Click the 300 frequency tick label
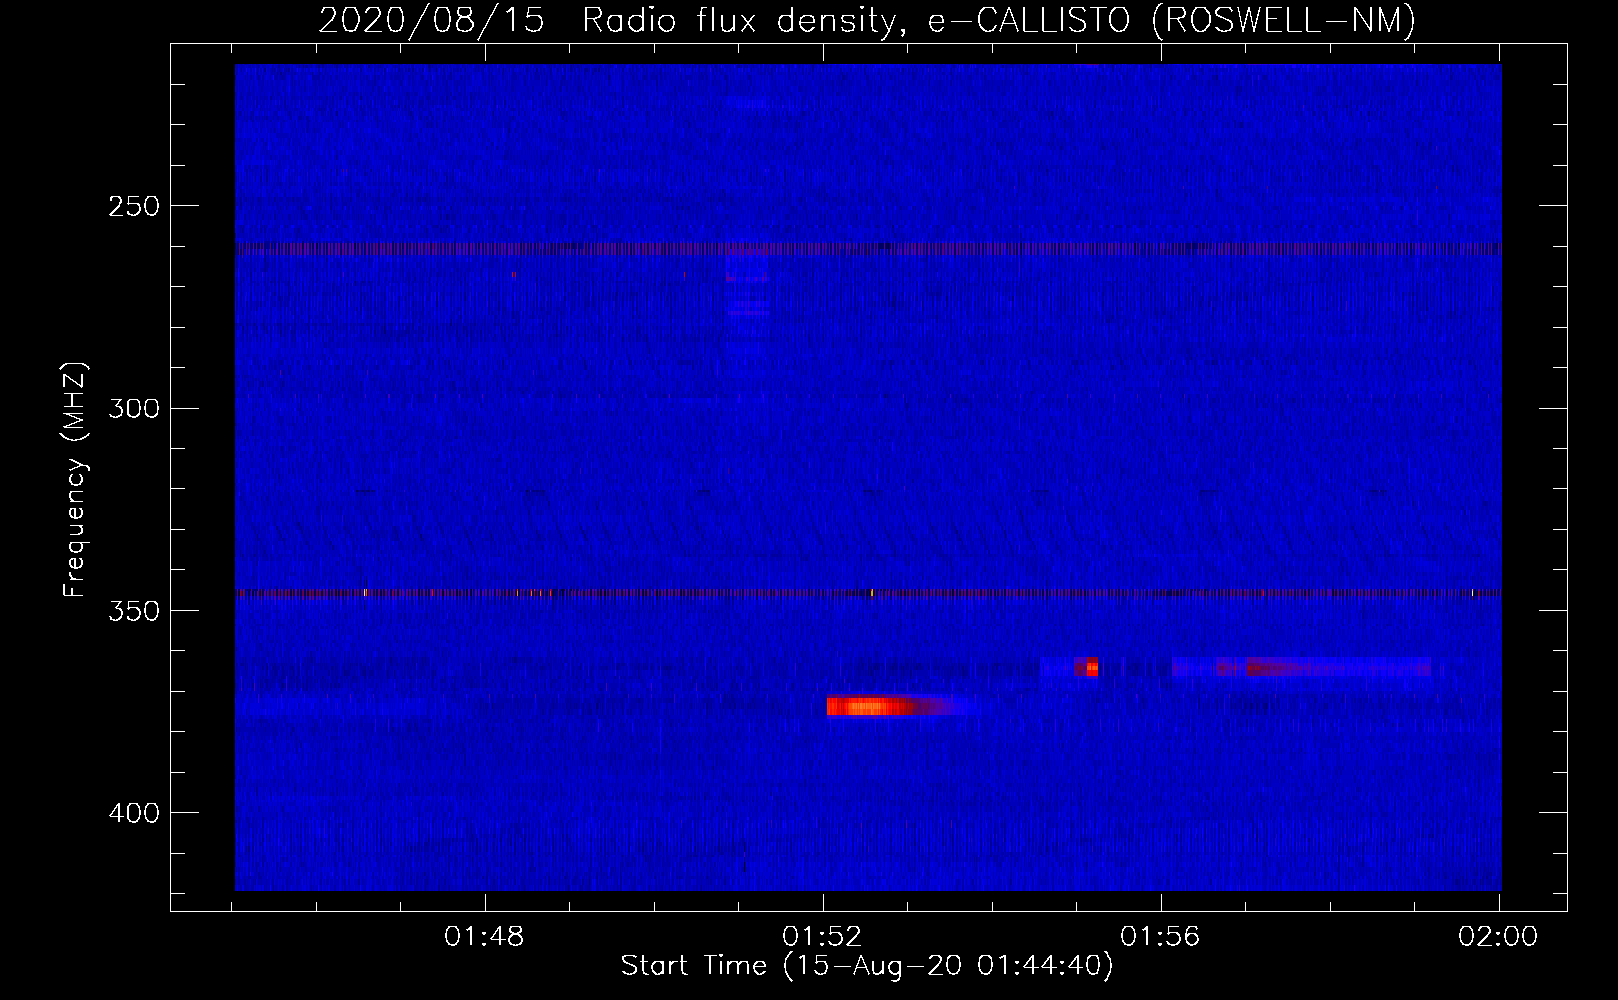 click(134, 409)
